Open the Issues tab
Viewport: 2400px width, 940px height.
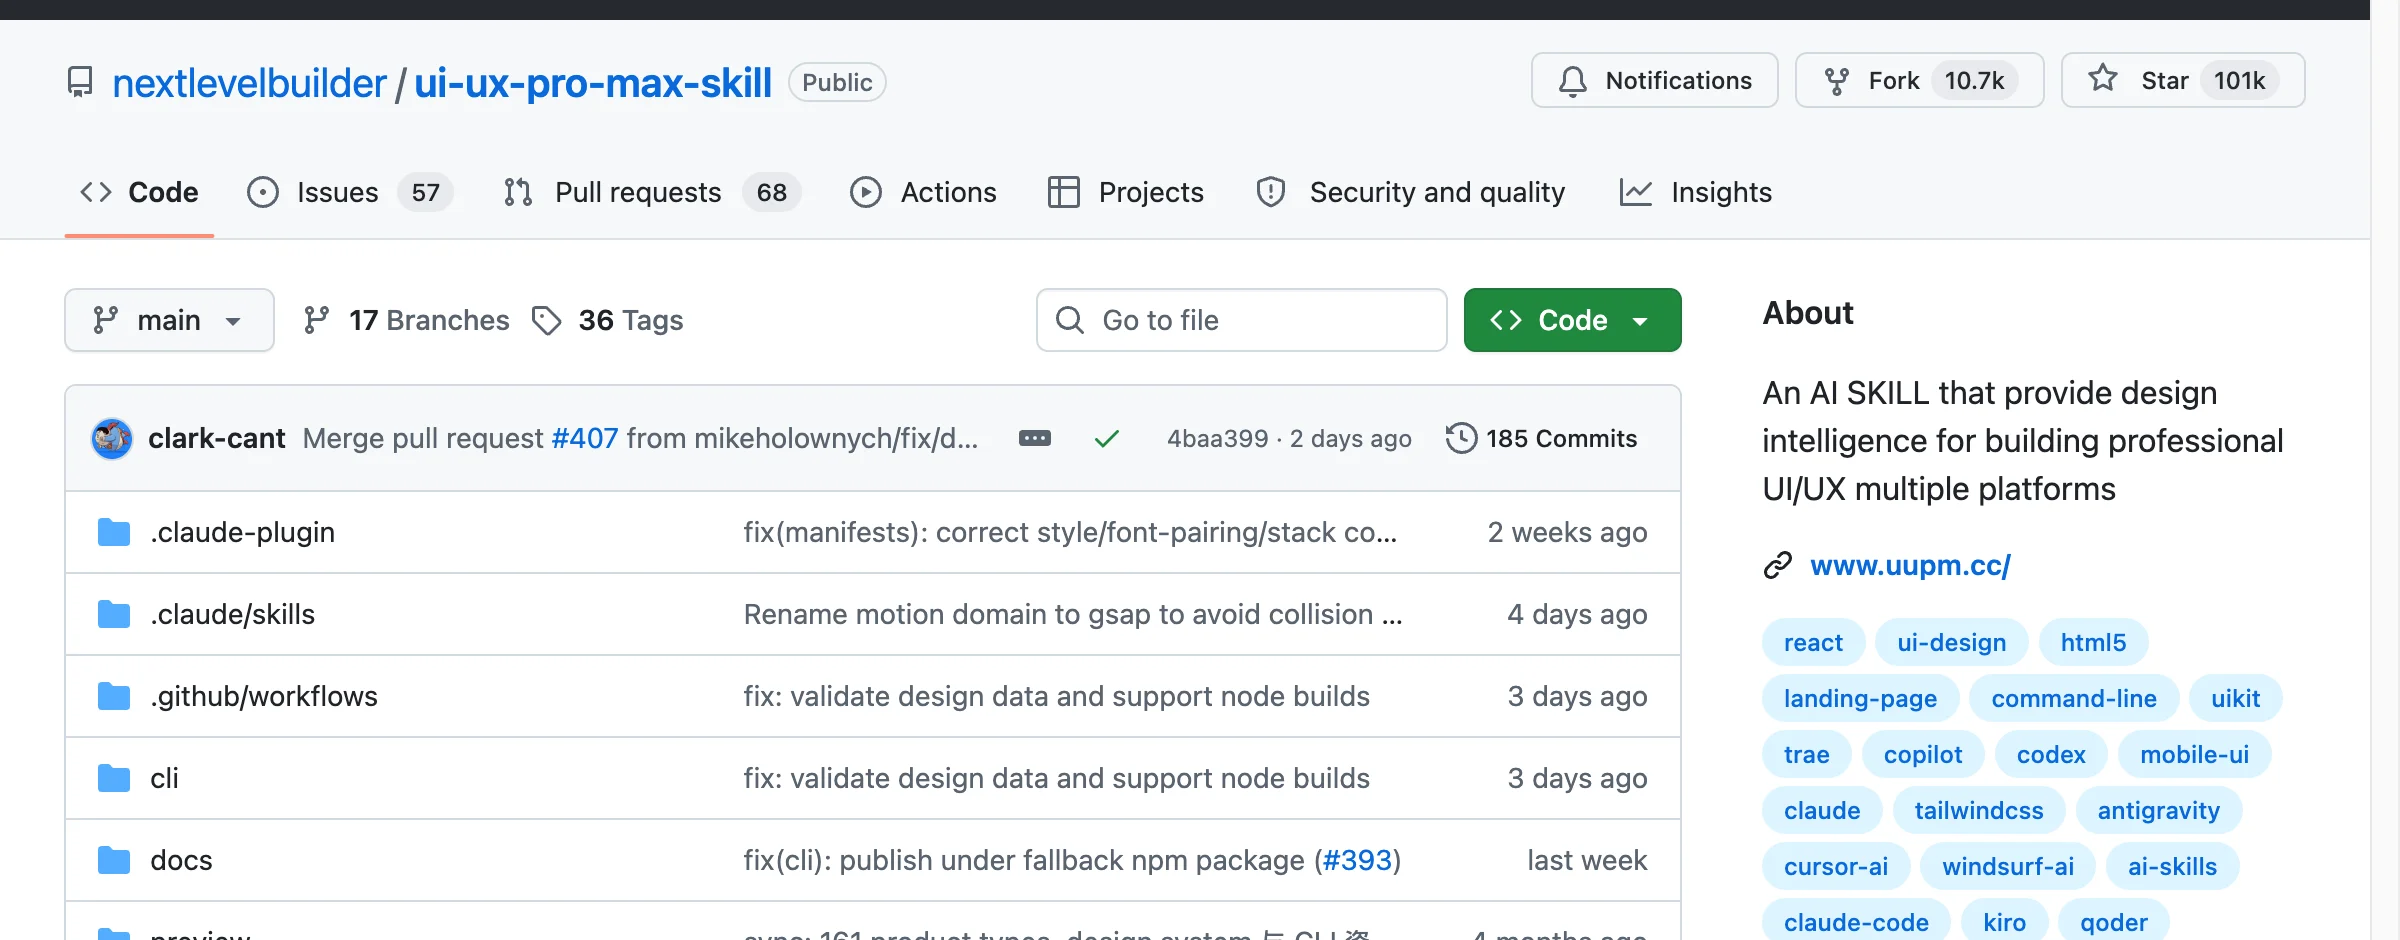coord(350,192)
